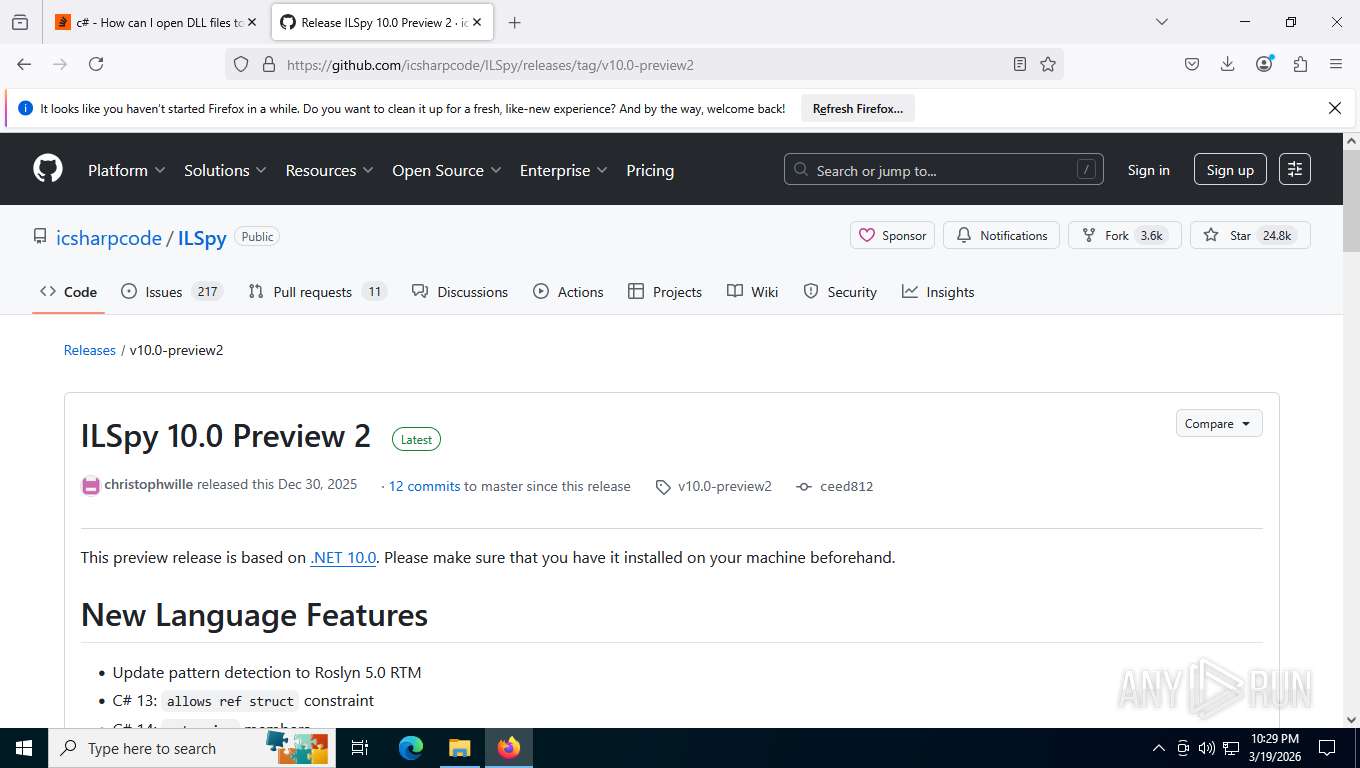The width and height of the screenshot is (1360, 768).
Task: Close the ILSpy release tab
Action: coord(477,22)
